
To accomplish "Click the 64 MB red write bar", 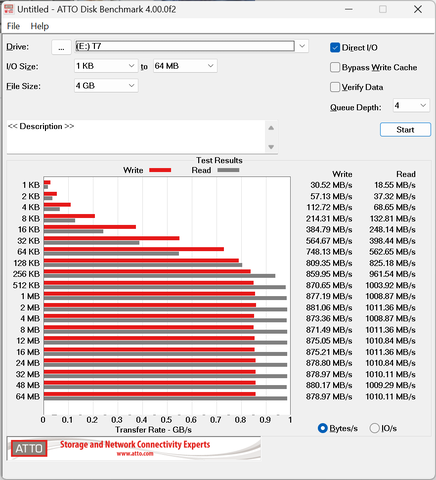I will (149, 394).
